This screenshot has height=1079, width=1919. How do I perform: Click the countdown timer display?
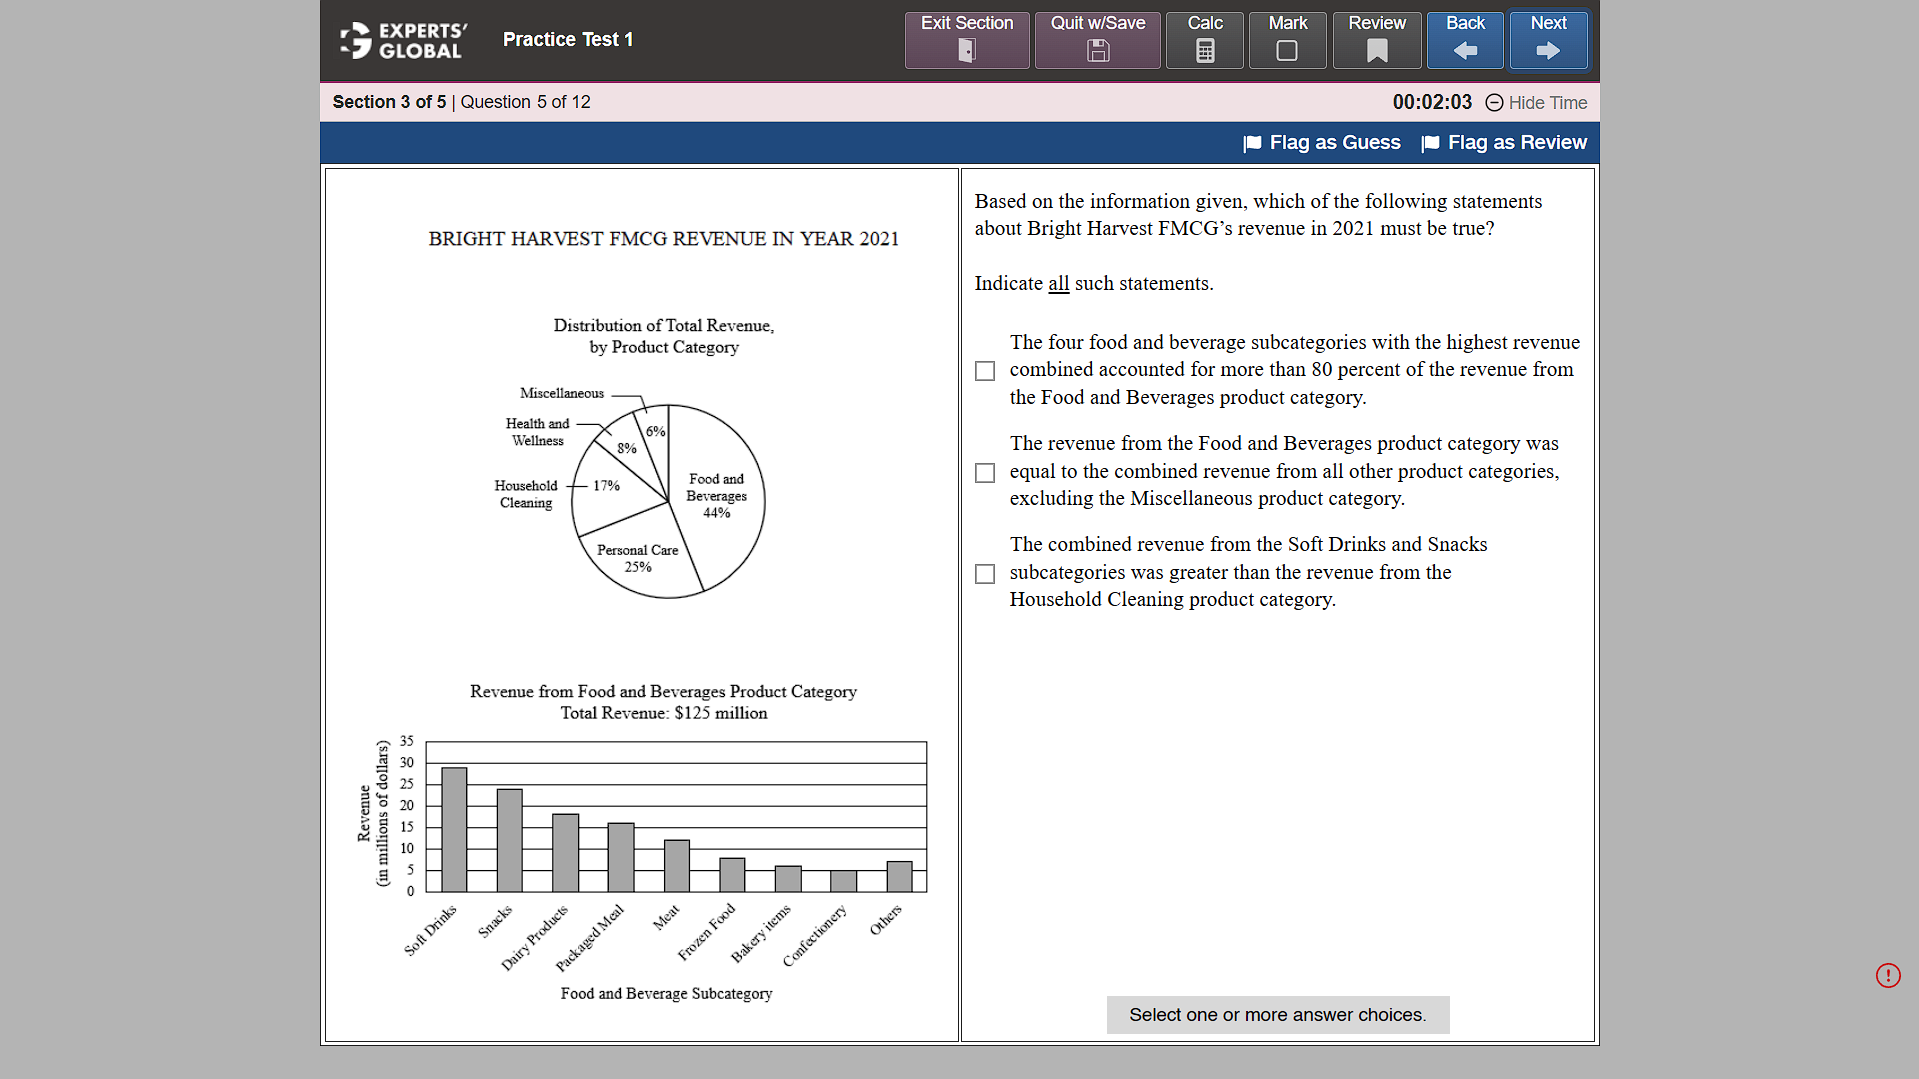pos(1432,102)
